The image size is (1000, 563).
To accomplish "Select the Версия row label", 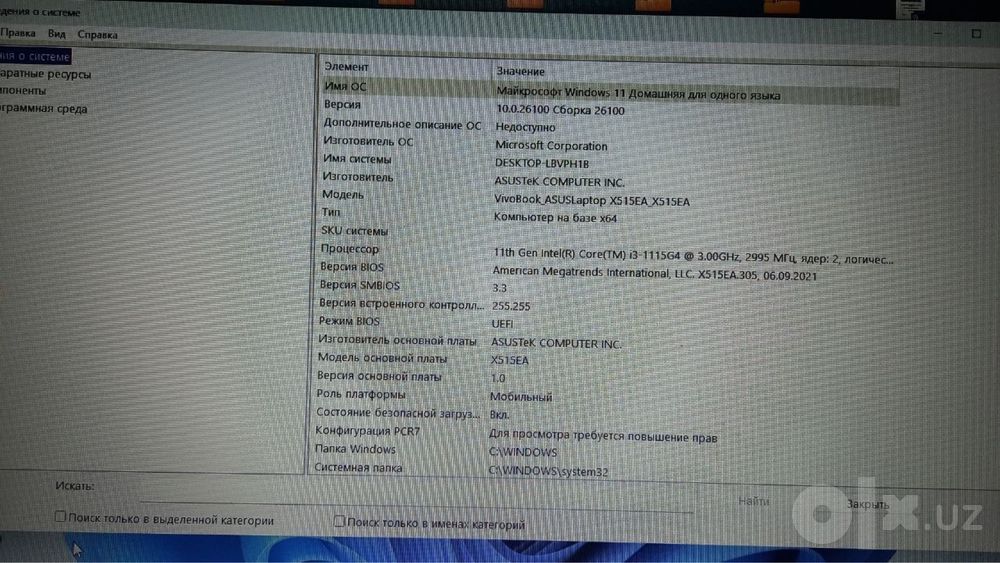I will coord(342,104).
